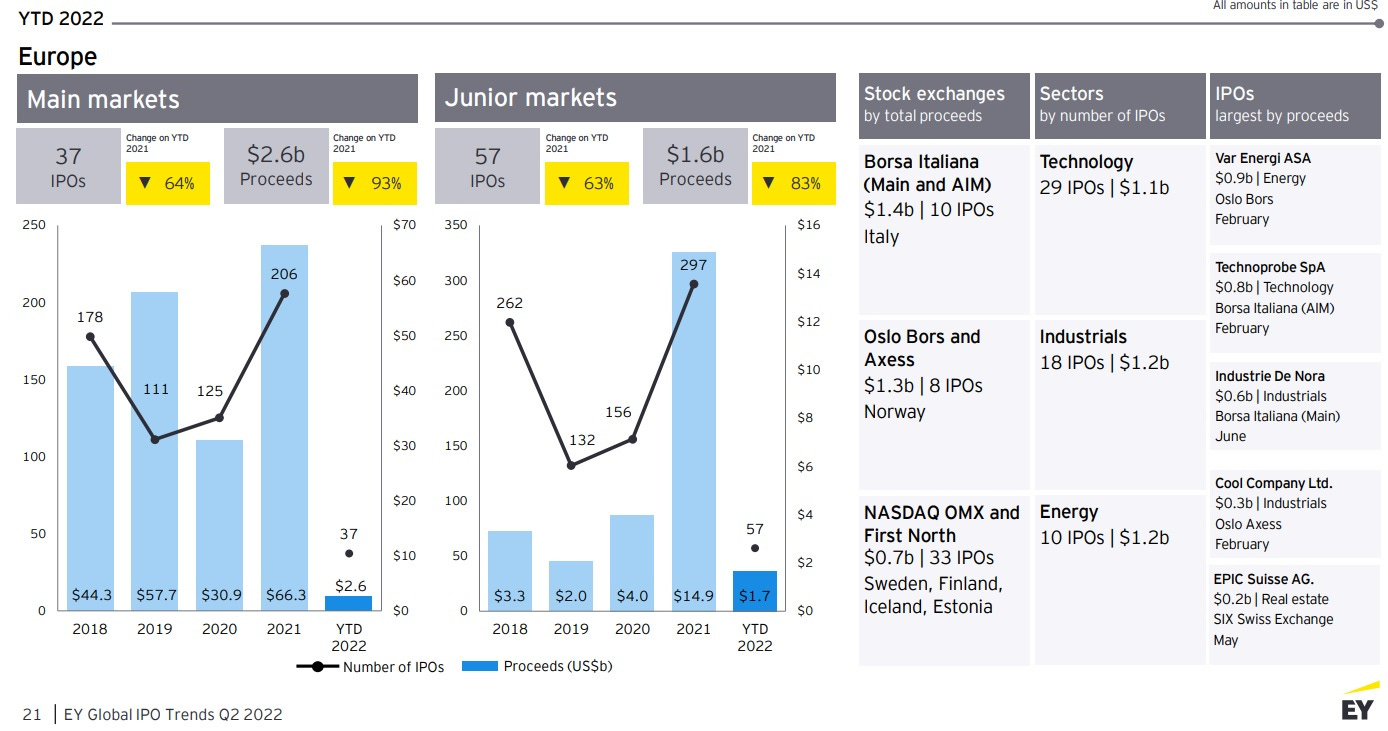
Task: Select the Number of IPOs legend entry
Action: point(370,667)
